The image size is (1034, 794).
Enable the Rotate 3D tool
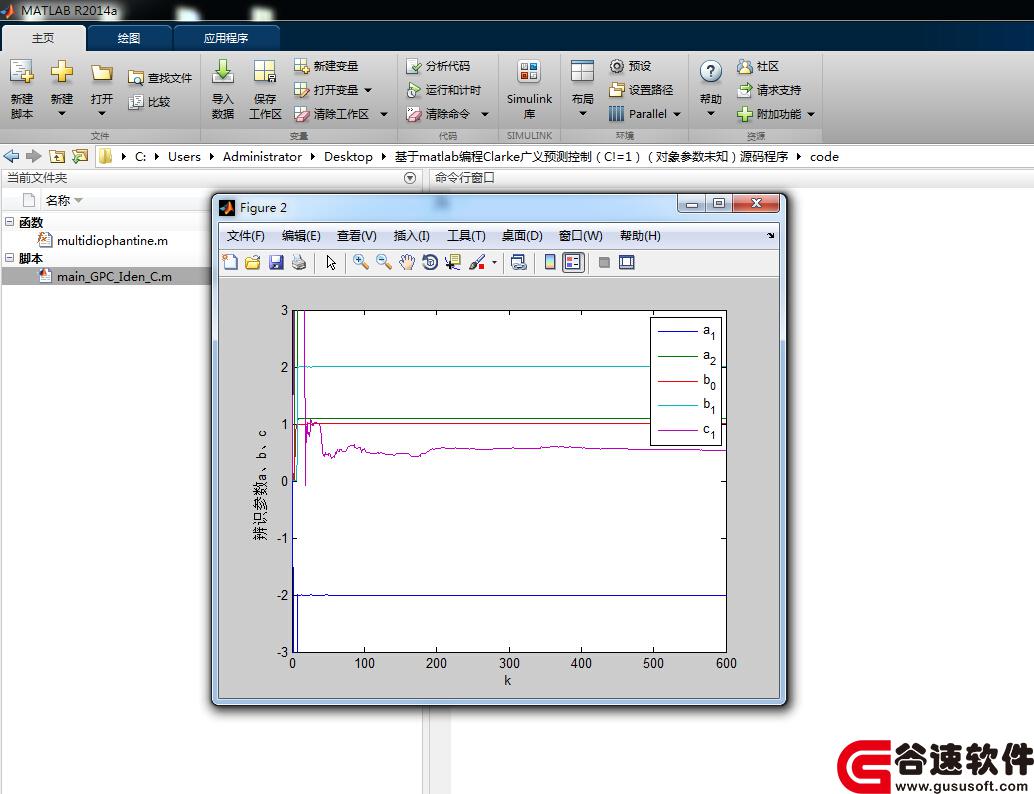point(430,262)
